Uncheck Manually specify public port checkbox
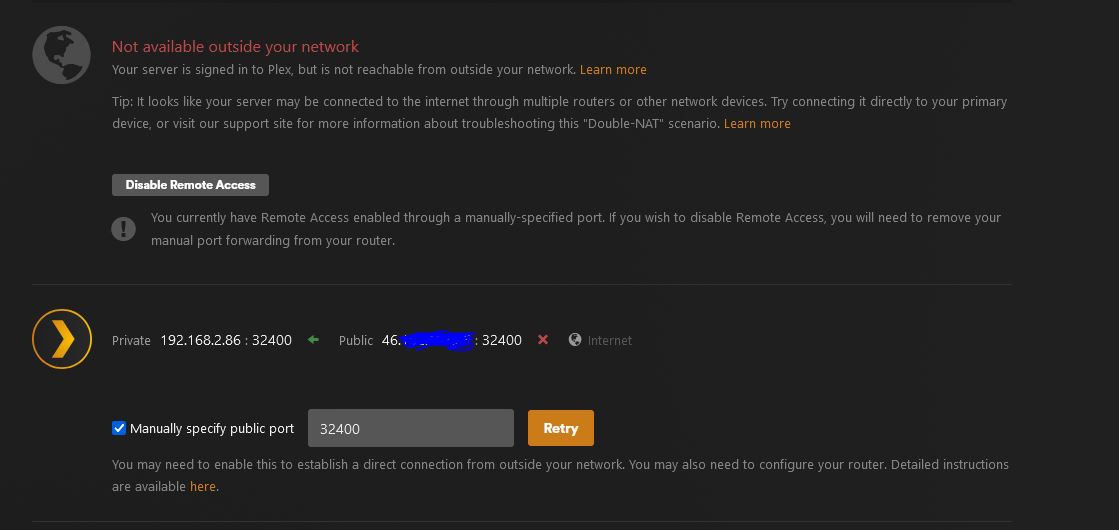This screenshot has height=530, width=1119. tap(119, 428)
